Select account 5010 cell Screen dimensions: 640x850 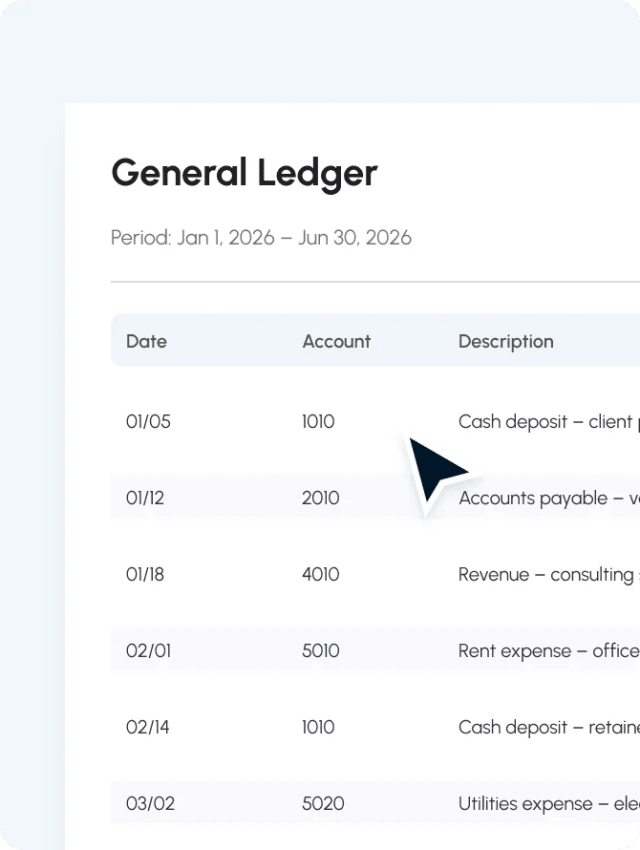click(320, 651)
